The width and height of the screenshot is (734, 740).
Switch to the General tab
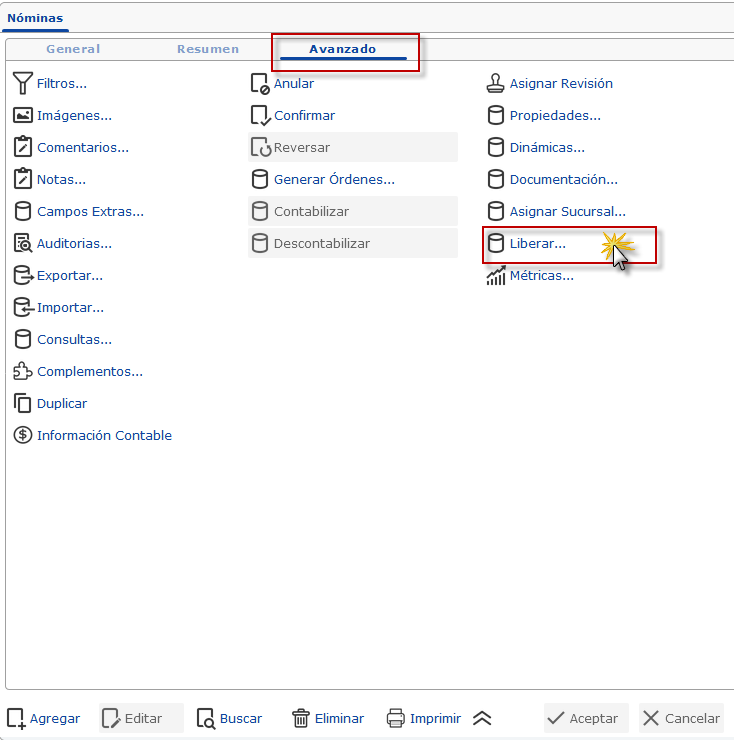tap(73, 49)
